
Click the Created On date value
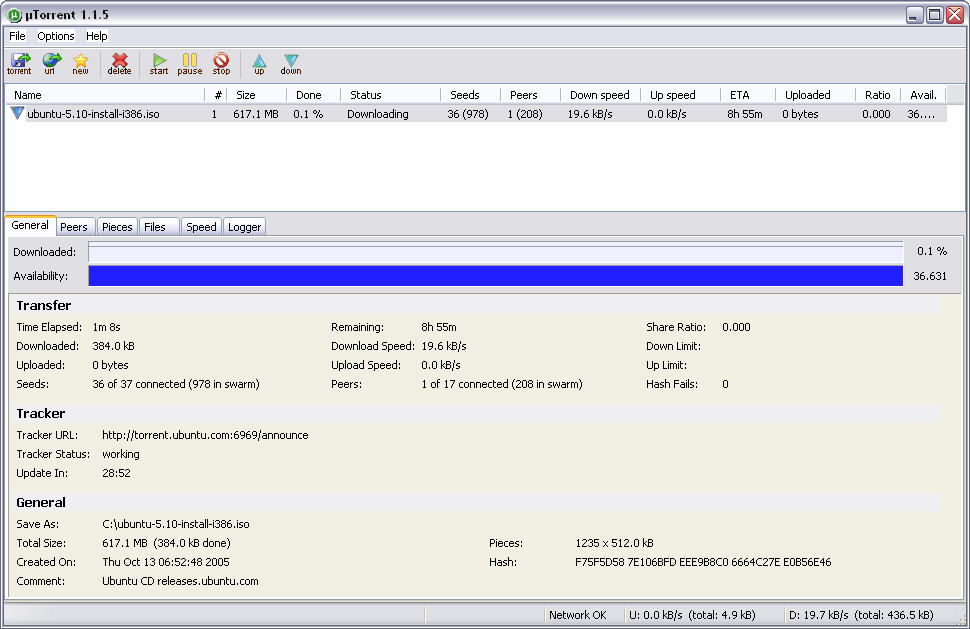coord(166,562)
